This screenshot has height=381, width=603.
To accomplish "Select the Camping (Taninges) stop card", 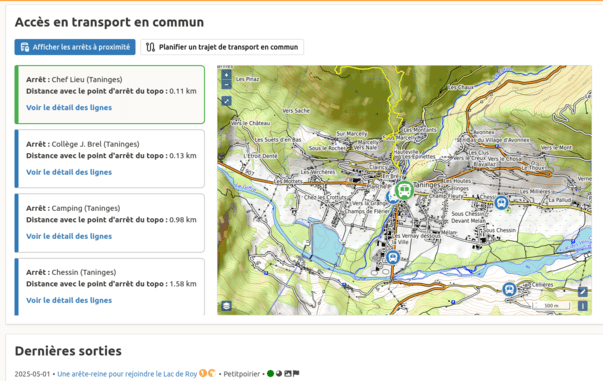I will (110, 223).
